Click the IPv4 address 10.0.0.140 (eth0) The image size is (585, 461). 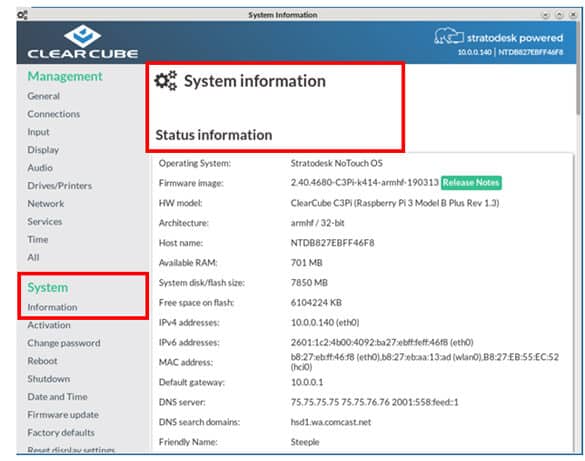click(x=325, y=322)
